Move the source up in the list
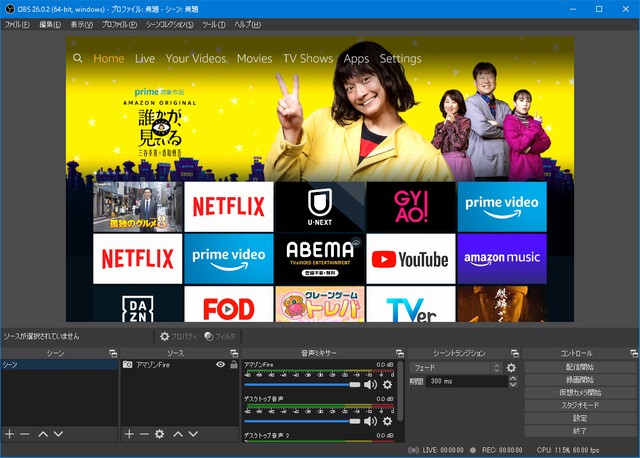This screenshot has width=640, height=458. pos(178,434)
